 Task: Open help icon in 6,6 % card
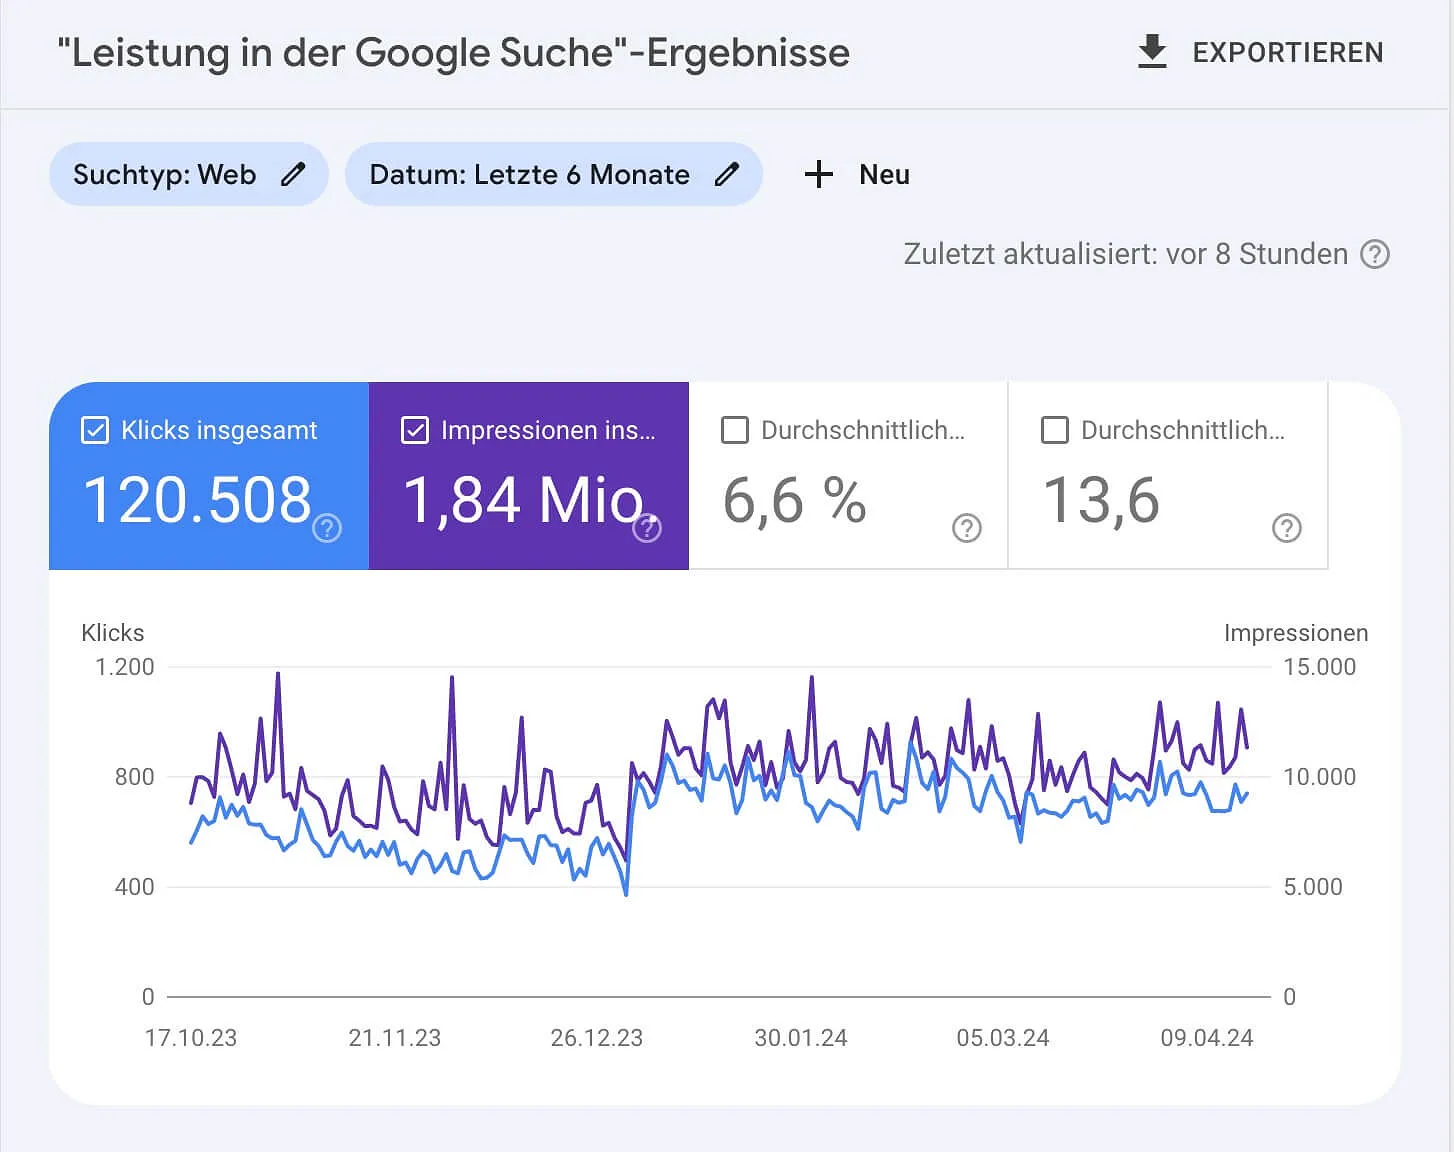click(966, 528)
